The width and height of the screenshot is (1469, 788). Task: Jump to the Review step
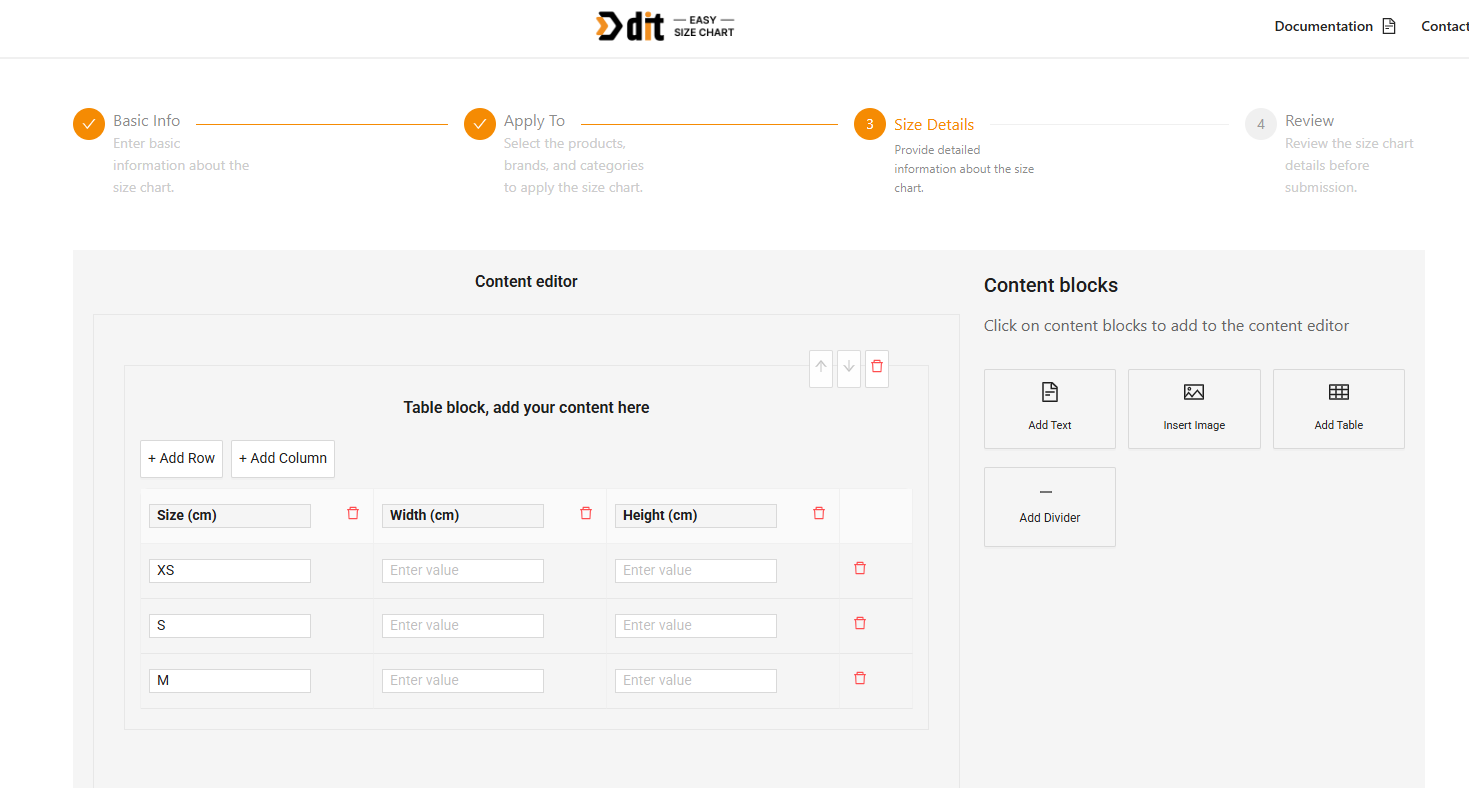[1309, 121]
